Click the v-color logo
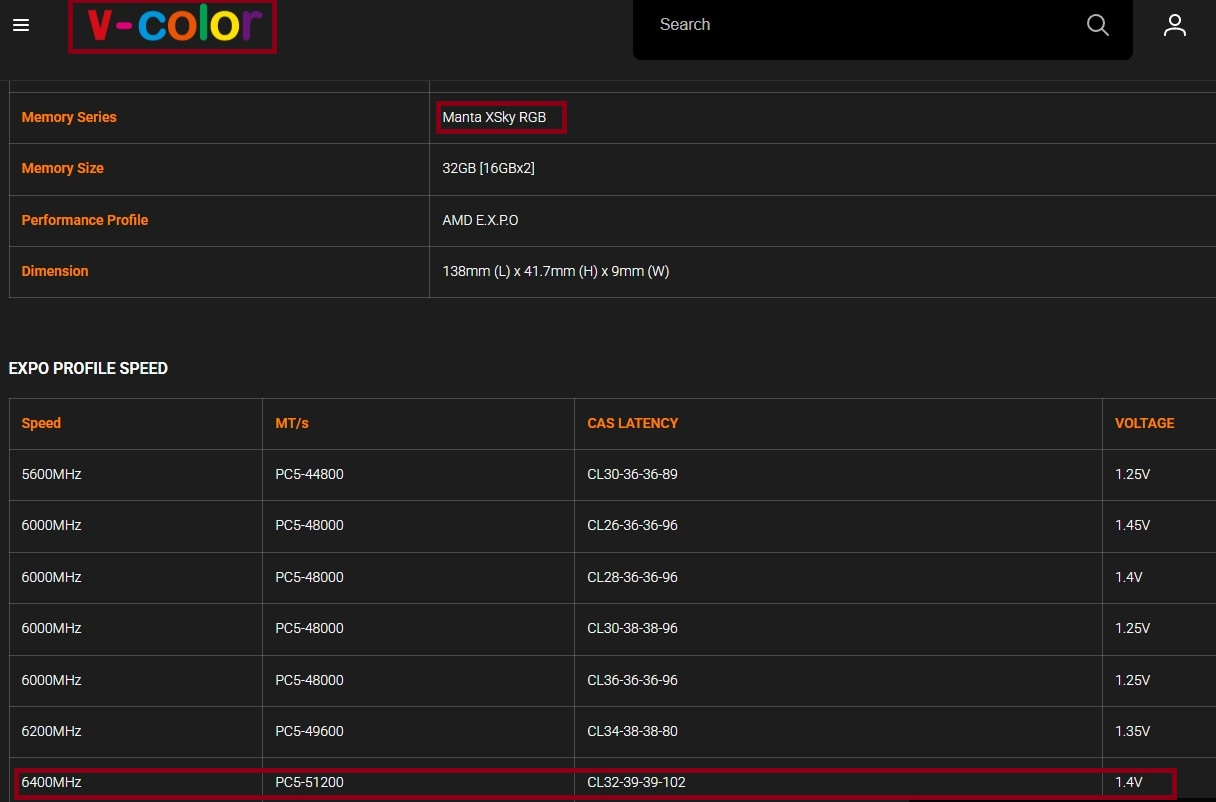 click(173, 26)
